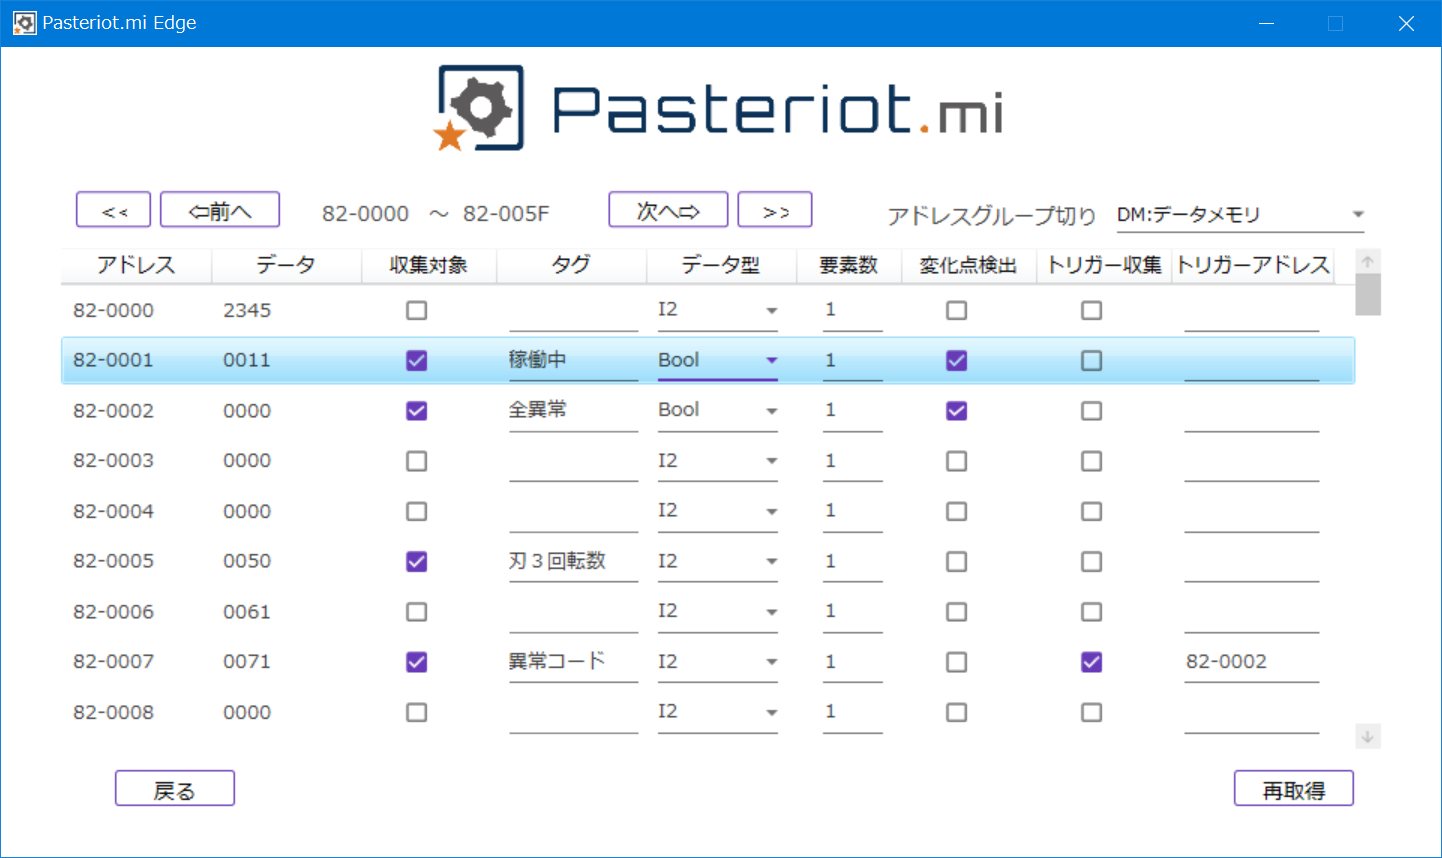The image size is (1442, 858).
Task: Enable 収集対象 checkbox for 82-0000
Action: (417, 310)
